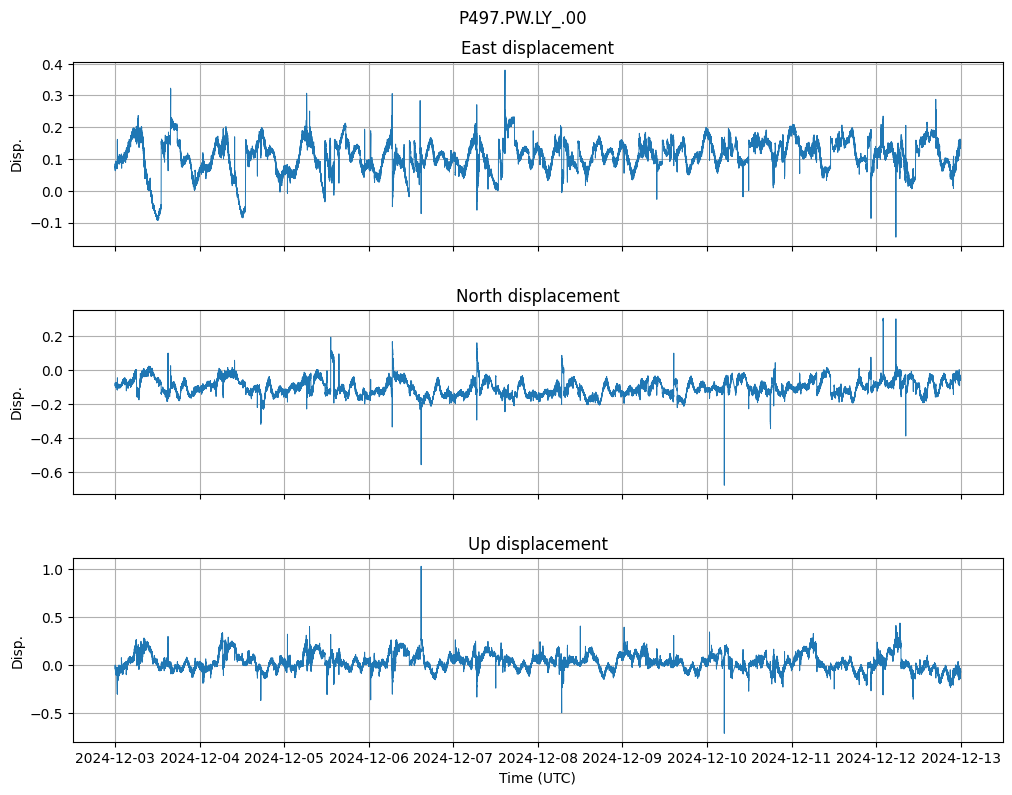Click the Up displacement subplot title

[537, 544]
